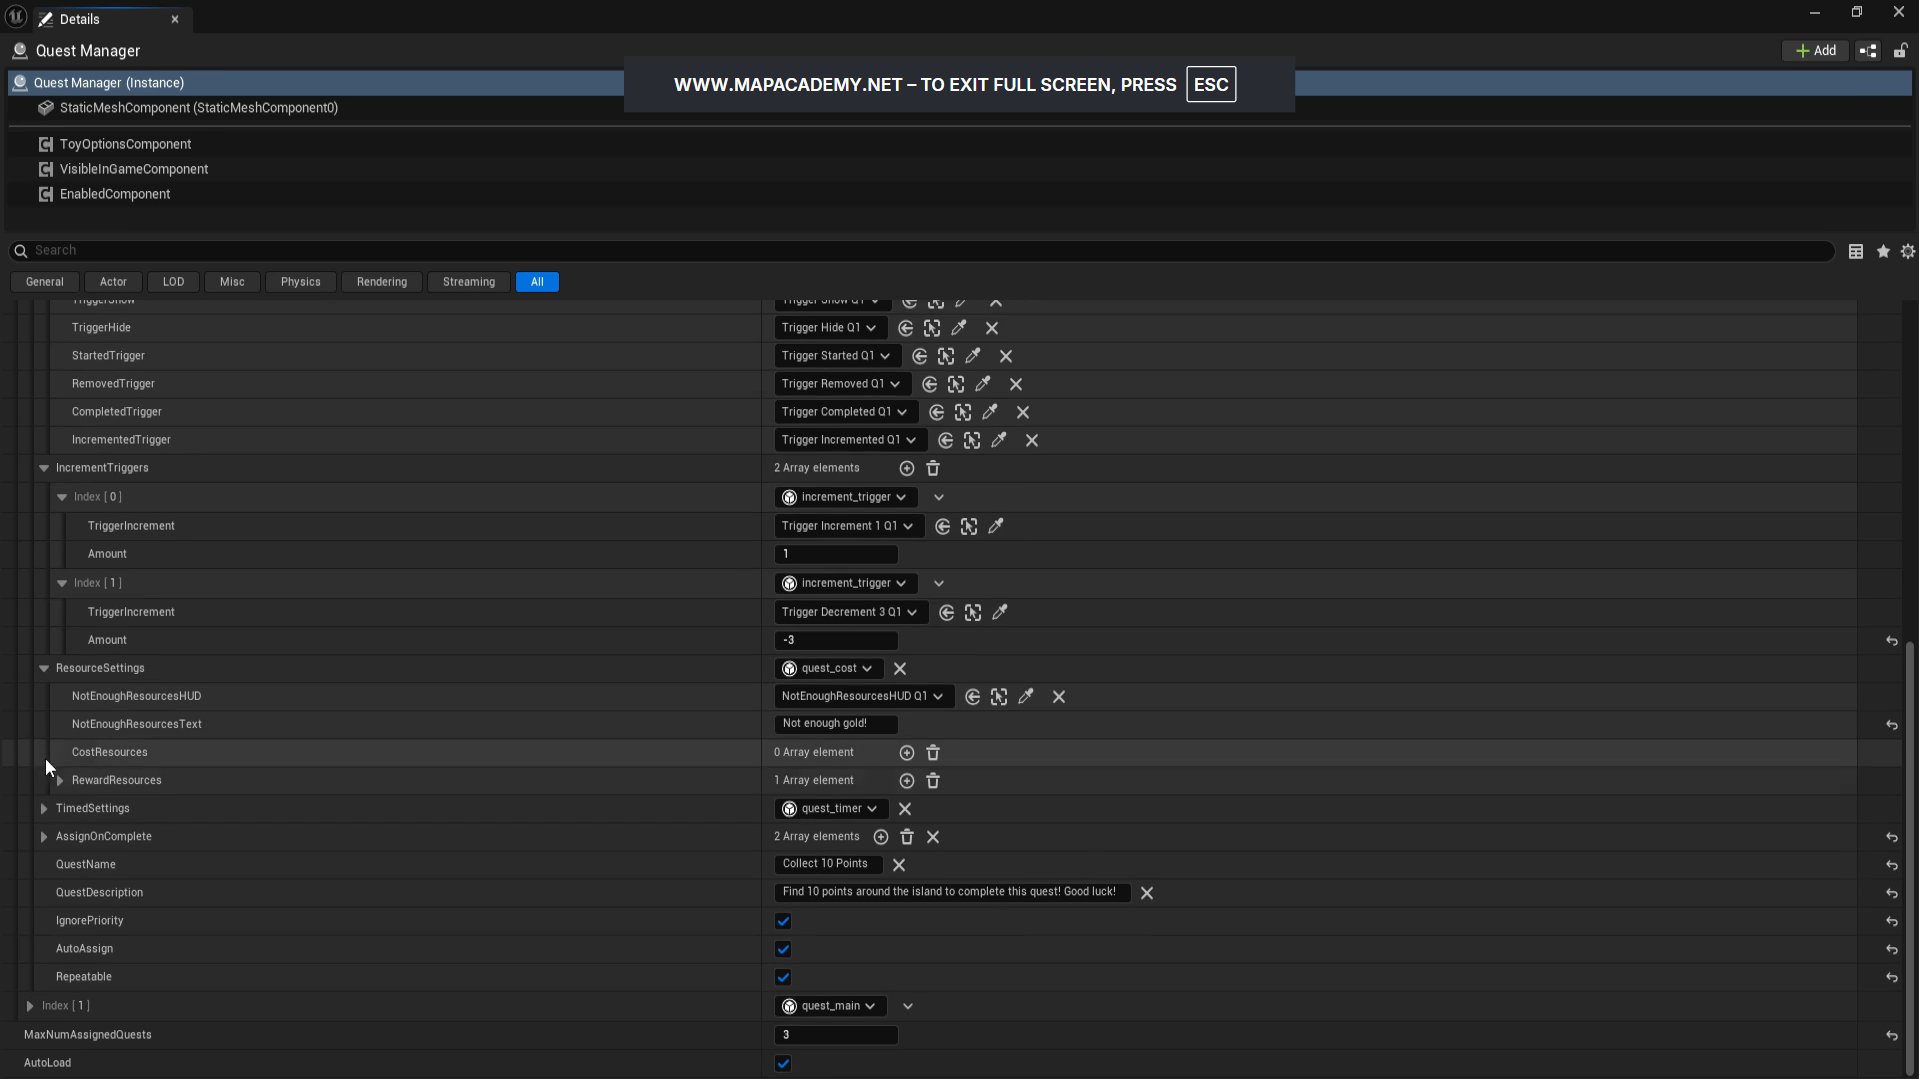Toggle the AutoAssign checkbox
Image resolution: width=1919 pixels, height=1079 pixels.
(783, 949)
